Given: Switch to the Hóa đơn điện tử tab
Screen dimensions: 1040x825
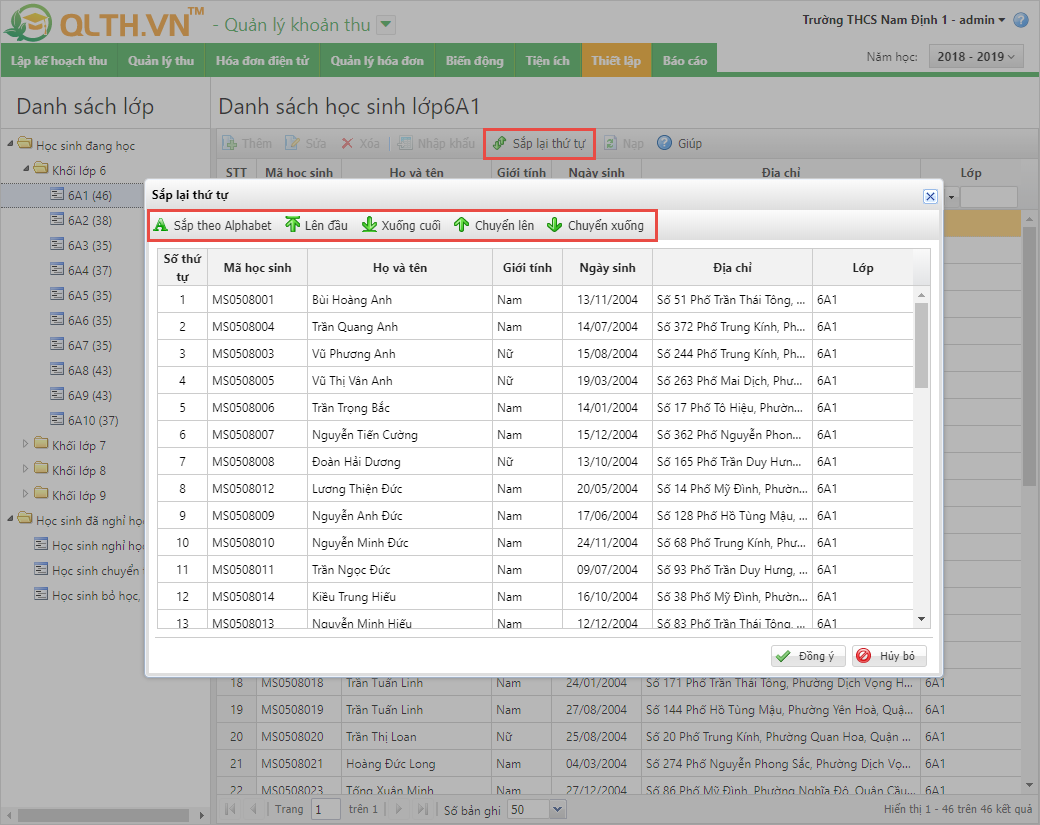Looking at the screenshot, I should click(262, 61).
